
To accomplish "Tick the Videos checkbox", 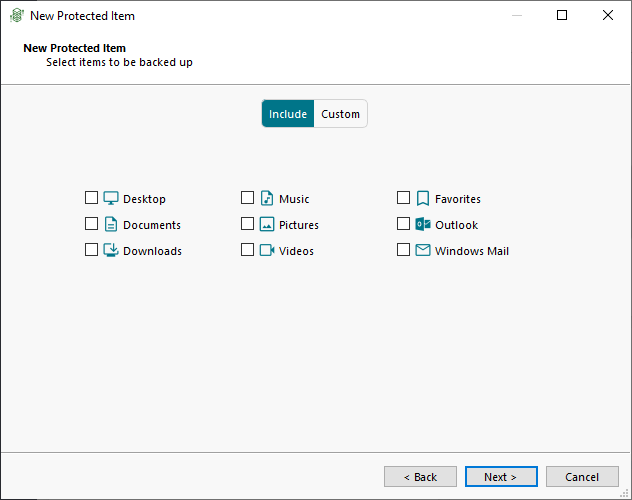I will (247, 250).
